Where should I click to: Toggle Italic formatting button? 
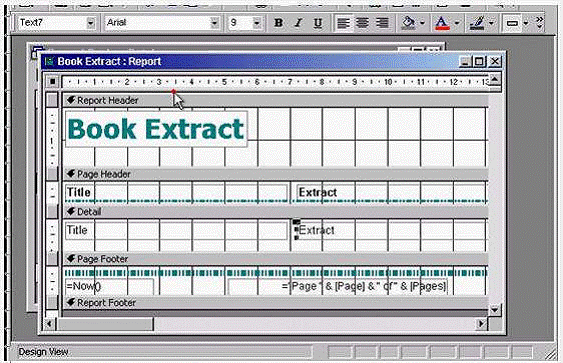pos(298,23)
